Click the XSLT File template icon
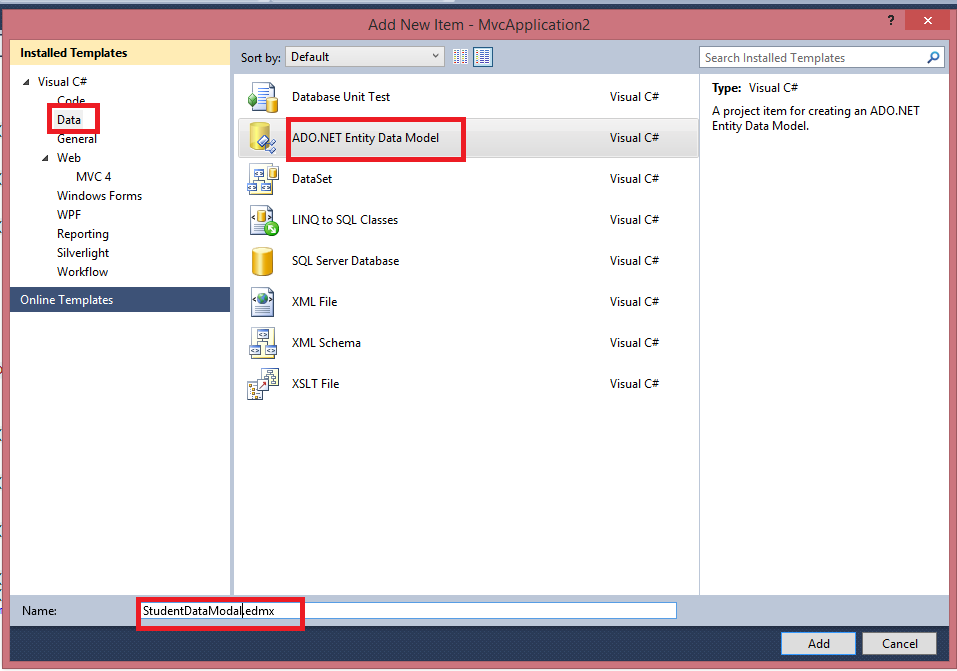Screen dimensions: 957x671 point(263,383)
